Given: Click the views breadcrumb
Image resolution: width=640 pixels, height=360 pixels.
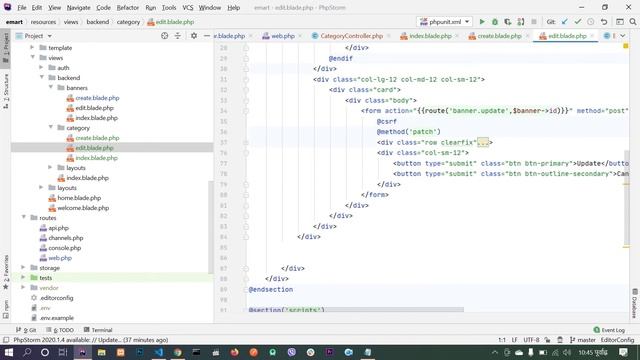Looking at the screenshot, I should click(71, 22).
